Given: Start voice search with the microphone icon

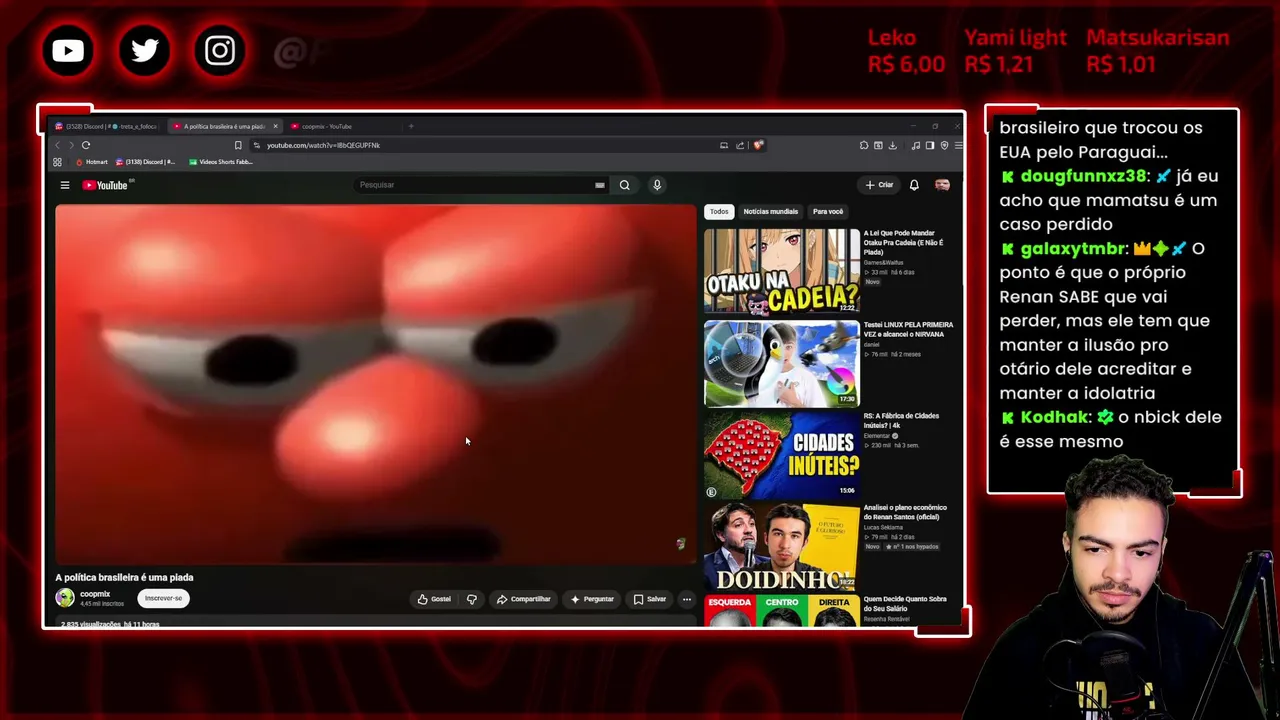Looking at the screenshot, I should 657,185.
